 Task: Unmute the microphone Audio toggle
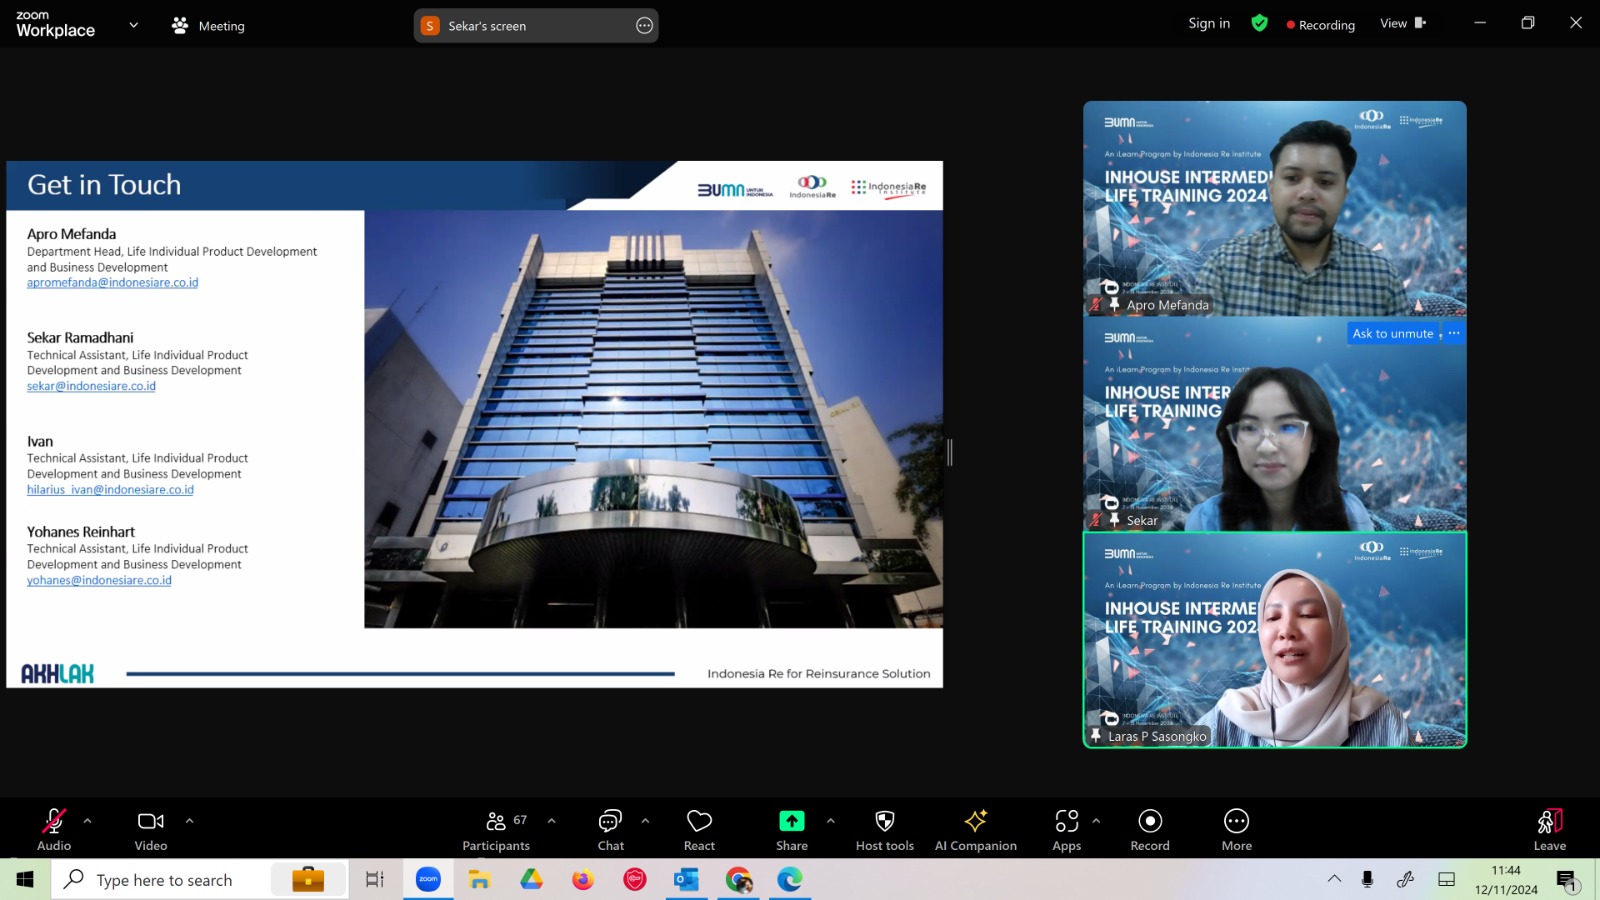pyautogui.click(x=54, y=830)
